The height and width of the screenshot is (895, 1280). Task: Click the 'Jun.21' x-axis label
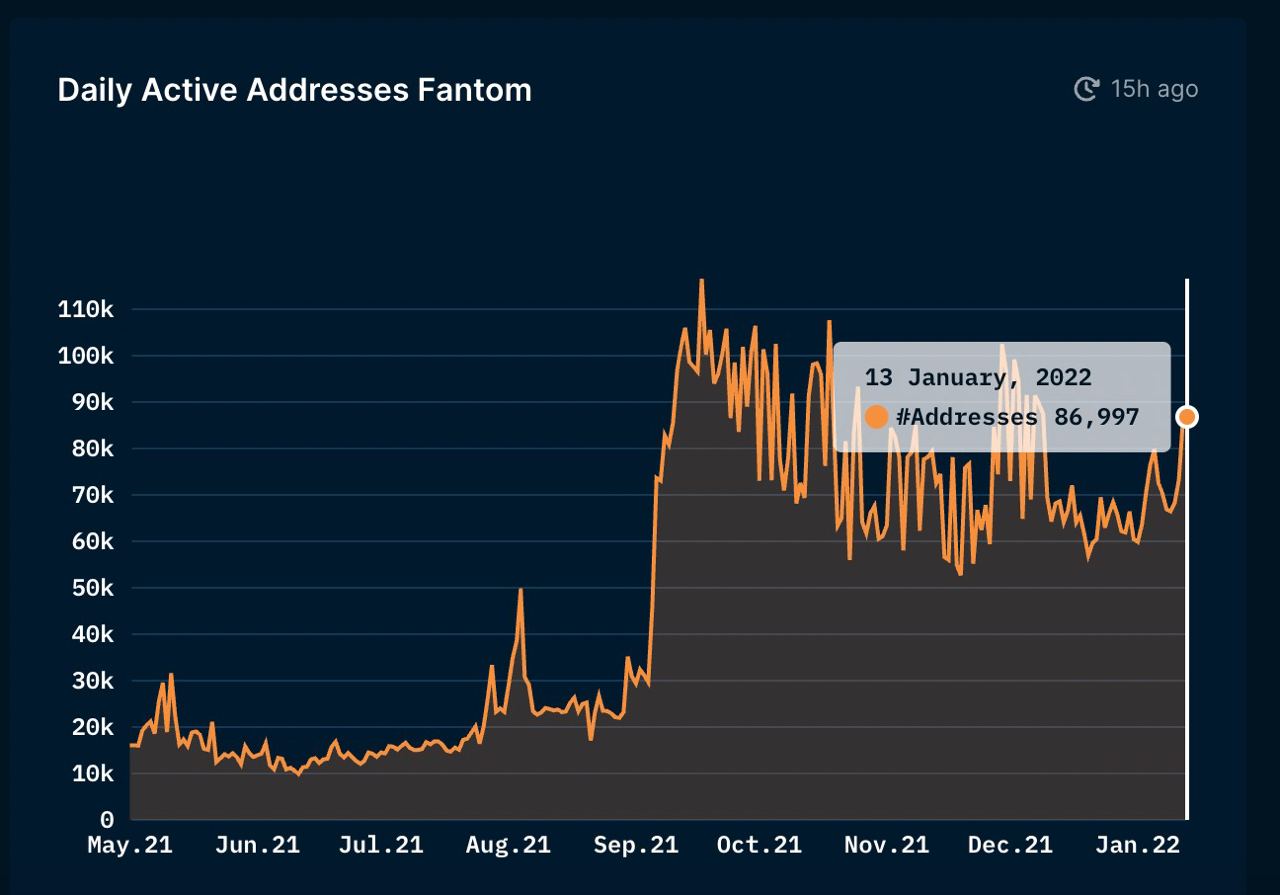pos(257,845)
